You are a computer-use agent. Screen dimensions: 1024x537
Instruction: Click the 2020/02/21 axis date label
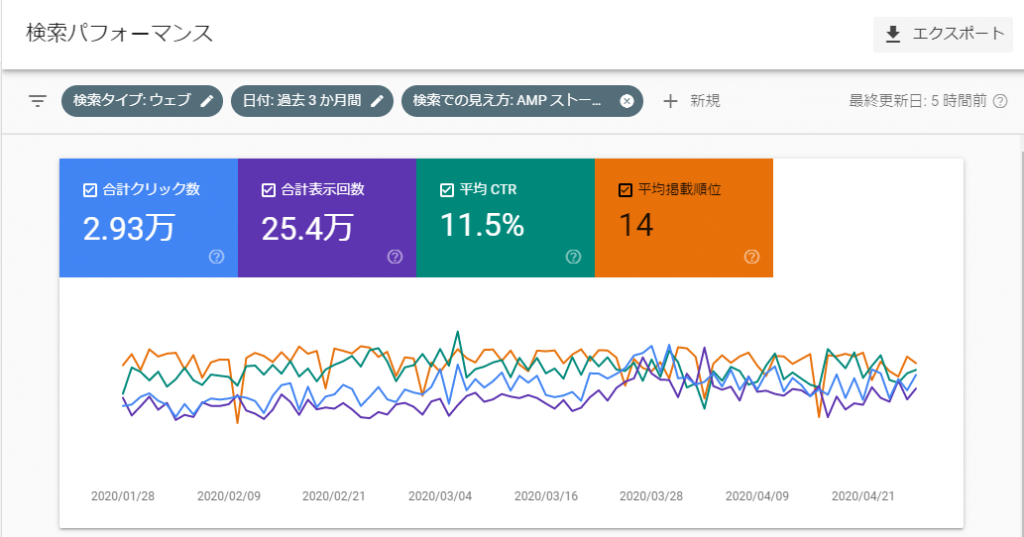334,496
